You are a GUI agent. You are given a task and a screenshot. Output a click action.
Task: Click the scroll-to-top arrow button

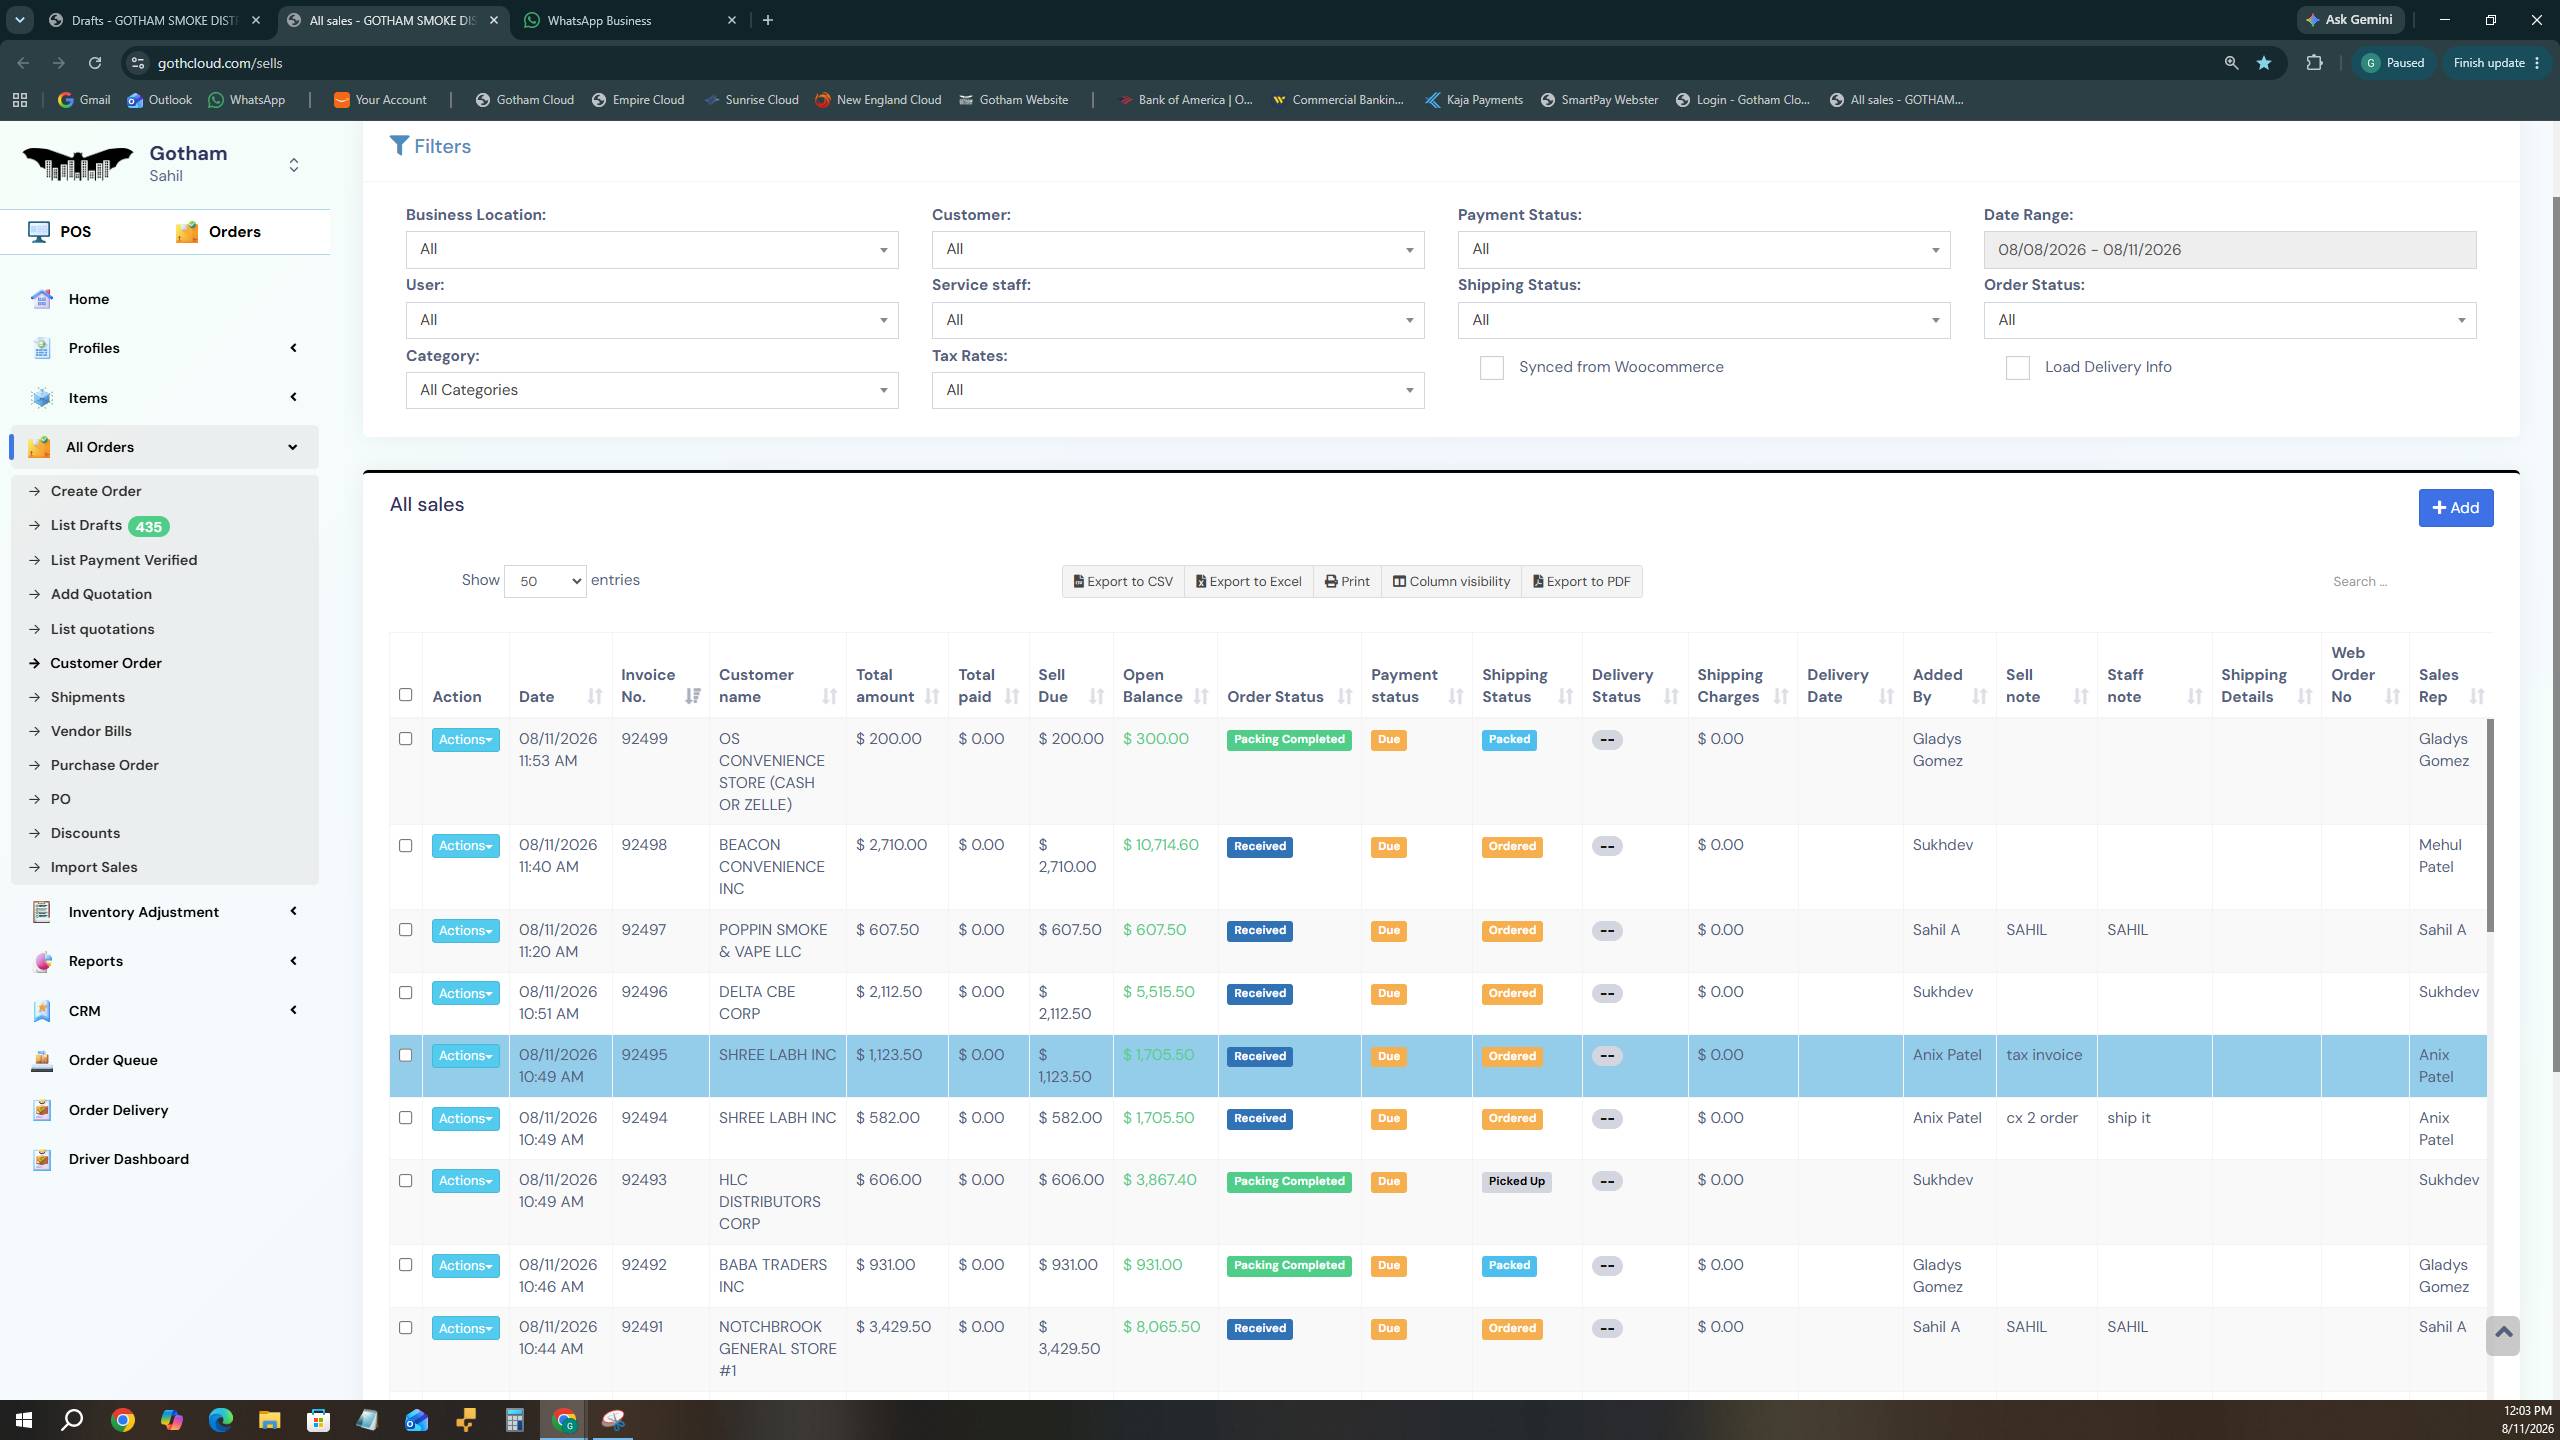[2503, 1335]
